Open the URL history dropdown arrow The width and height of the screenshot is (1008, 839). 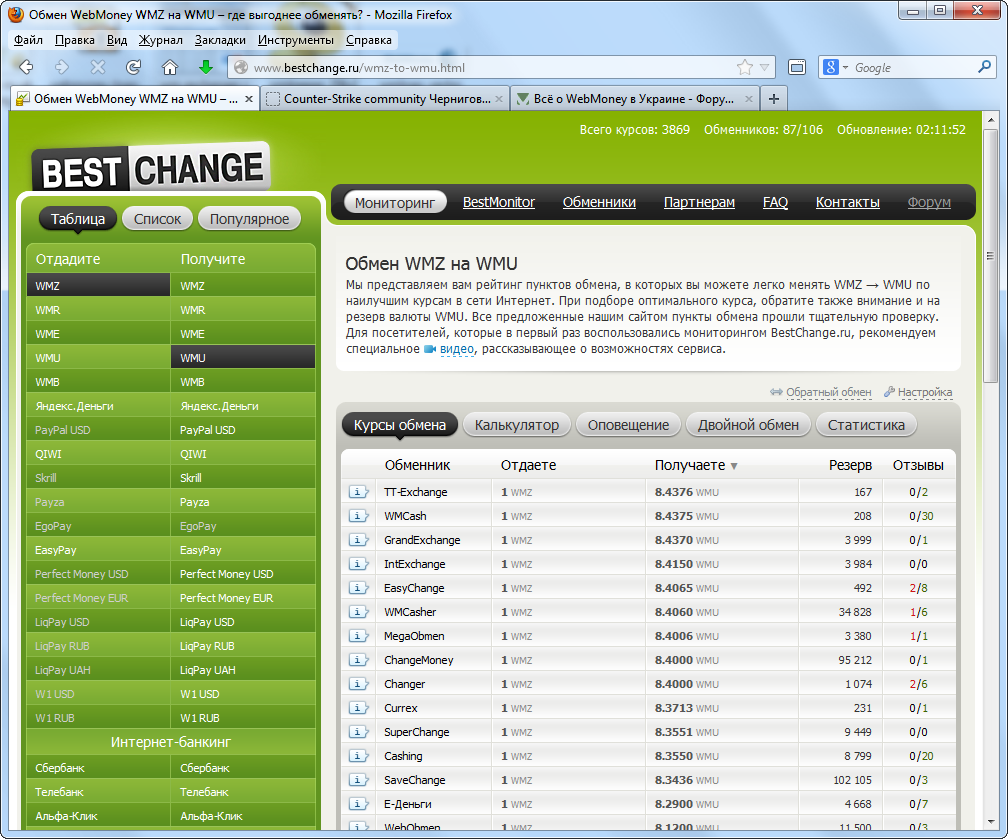click(764, 67)
